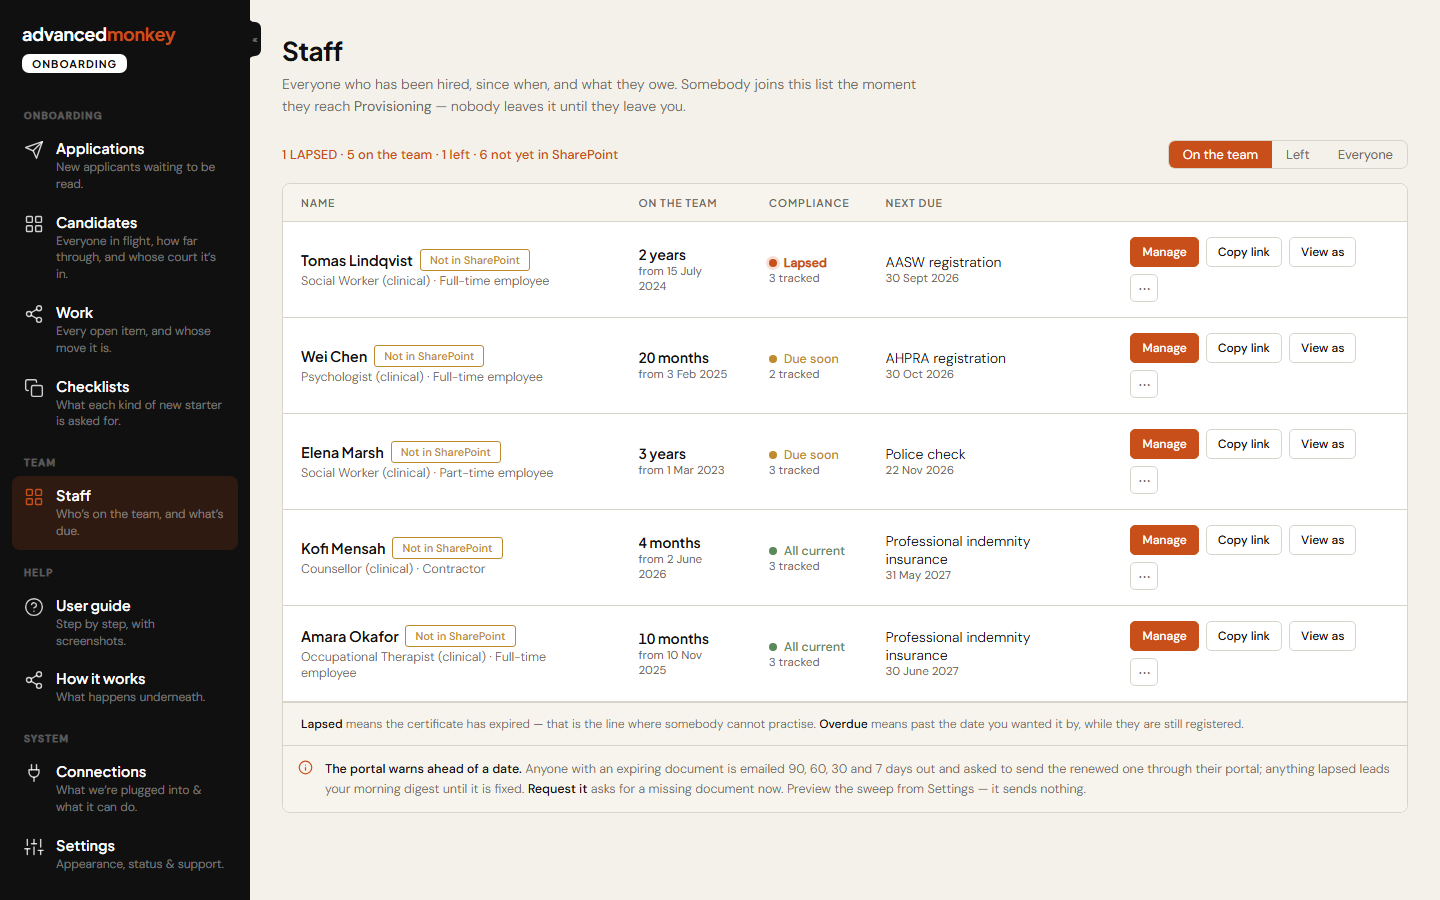Click the User guide question-mark icon
Viewport: 1440px width, 900px height.
[x=34, y=606]
